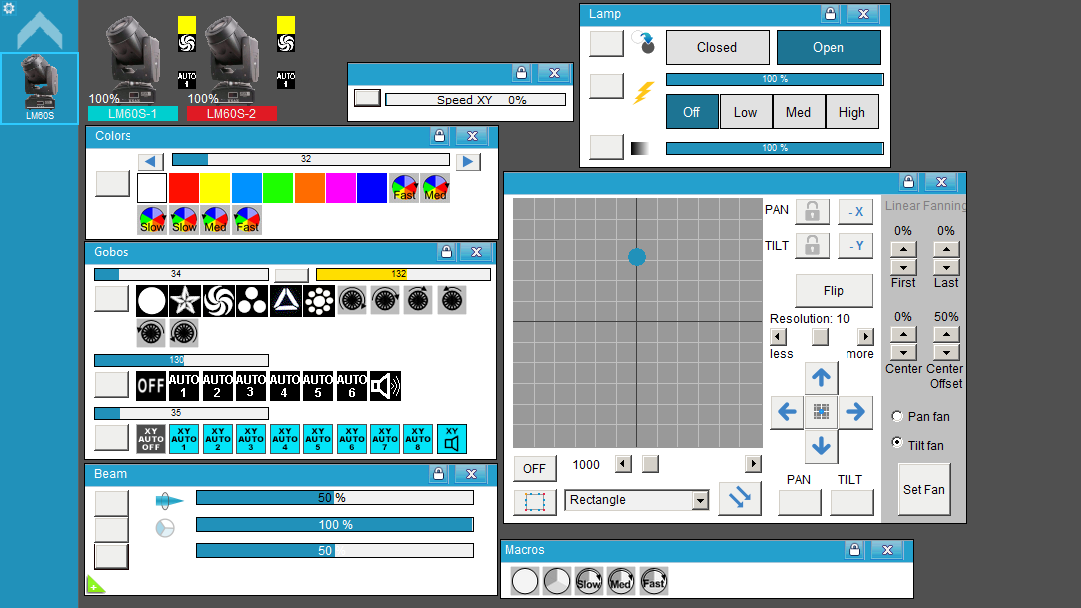
Task: Select the Tilt fan radio option
Action: 897,443
